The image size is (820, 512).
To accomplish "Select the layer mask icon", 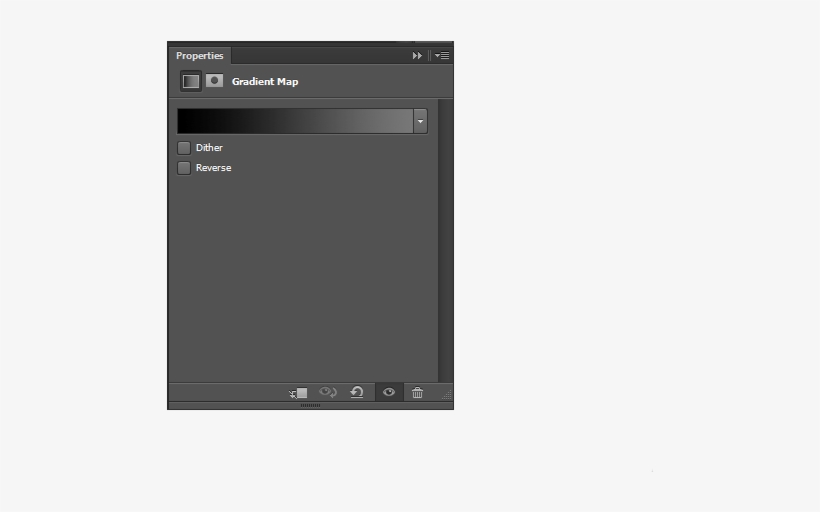I will (x=214, y=81).
